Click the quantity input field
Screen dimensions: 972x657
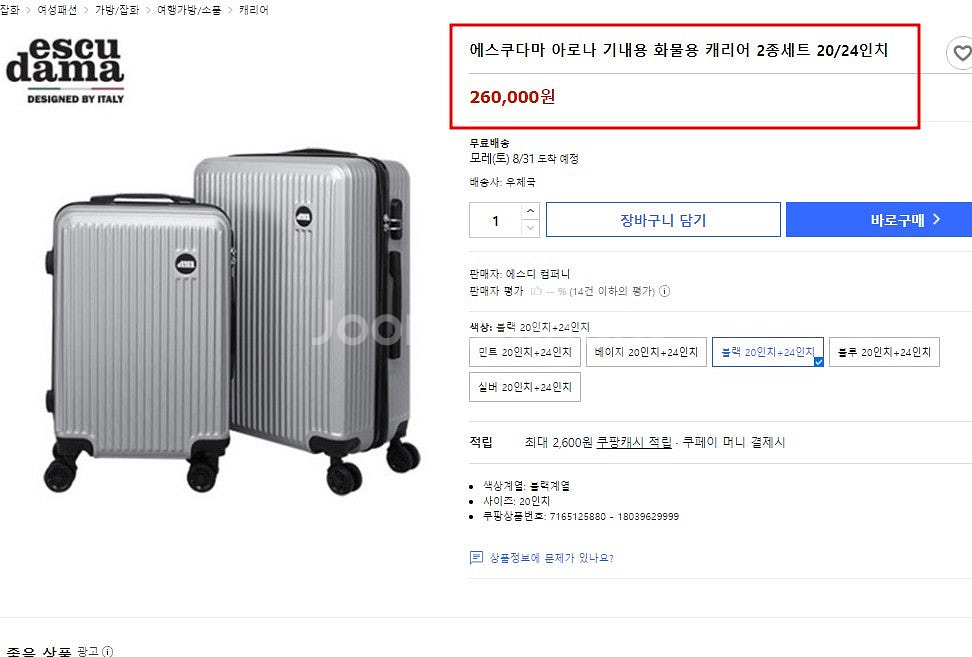coord(497,219)
